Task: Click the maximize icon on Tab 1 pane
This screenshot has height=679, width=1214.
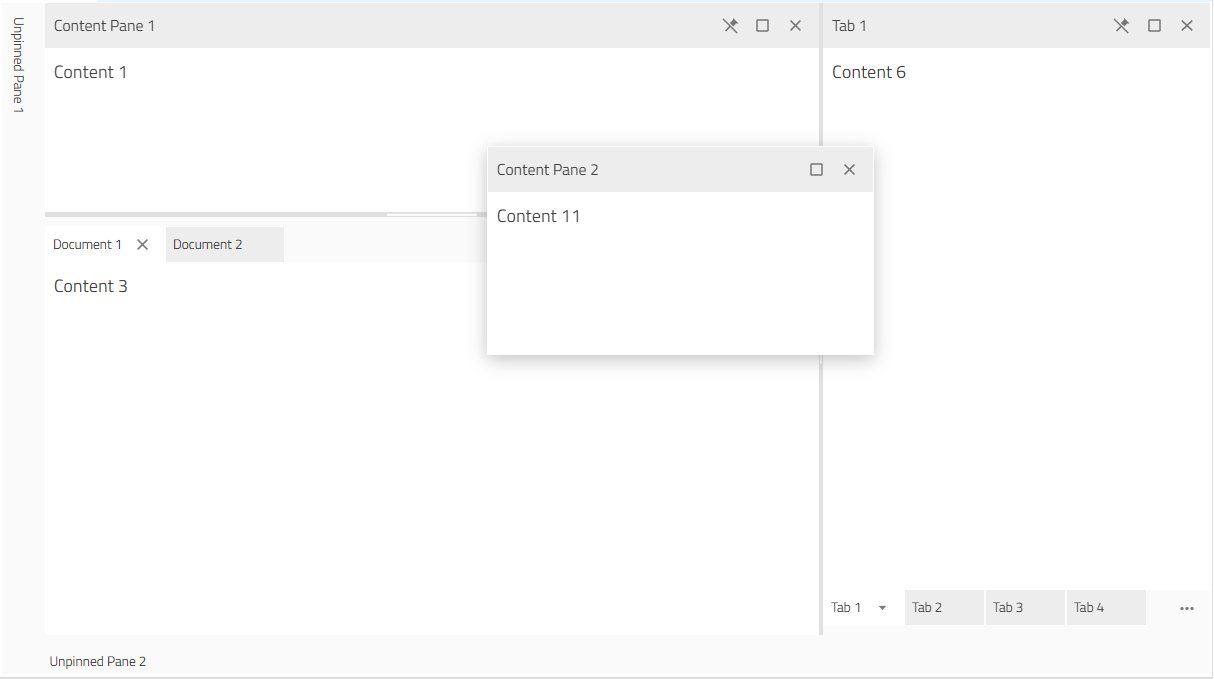Action: tap(1154, 25)
